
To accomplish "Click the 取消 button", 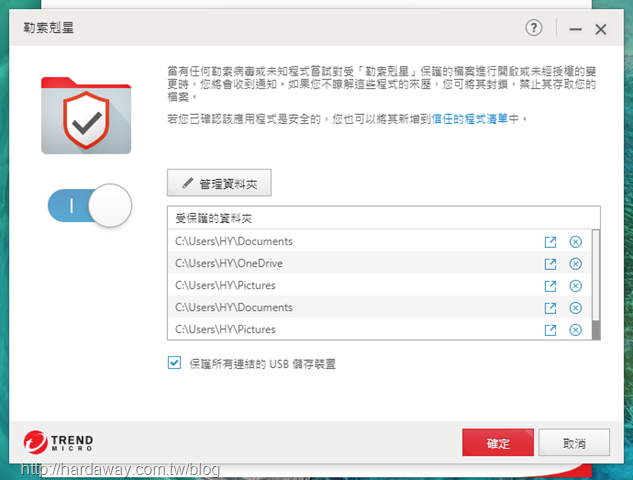I will point(574,442).
